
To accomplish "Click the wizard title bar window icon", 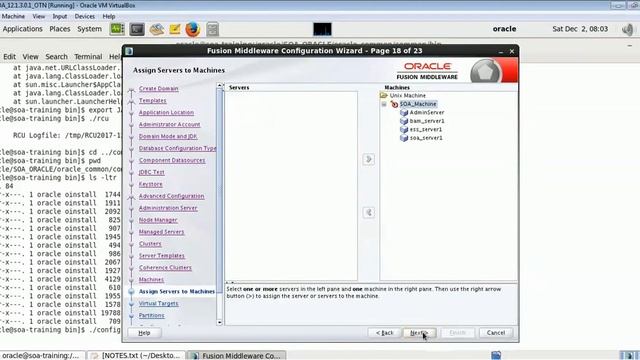I will (x=129, y=51).
